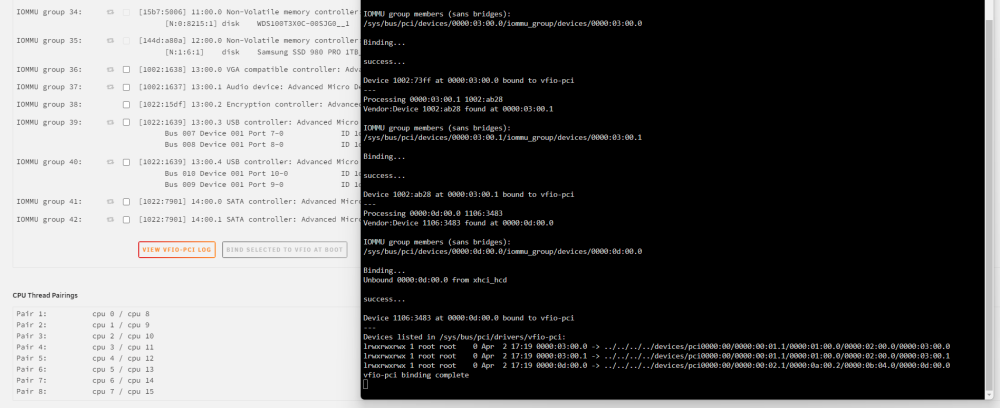
Task: Click the 'IOMMU group 42:' label
Action: (x=49, y=220)
